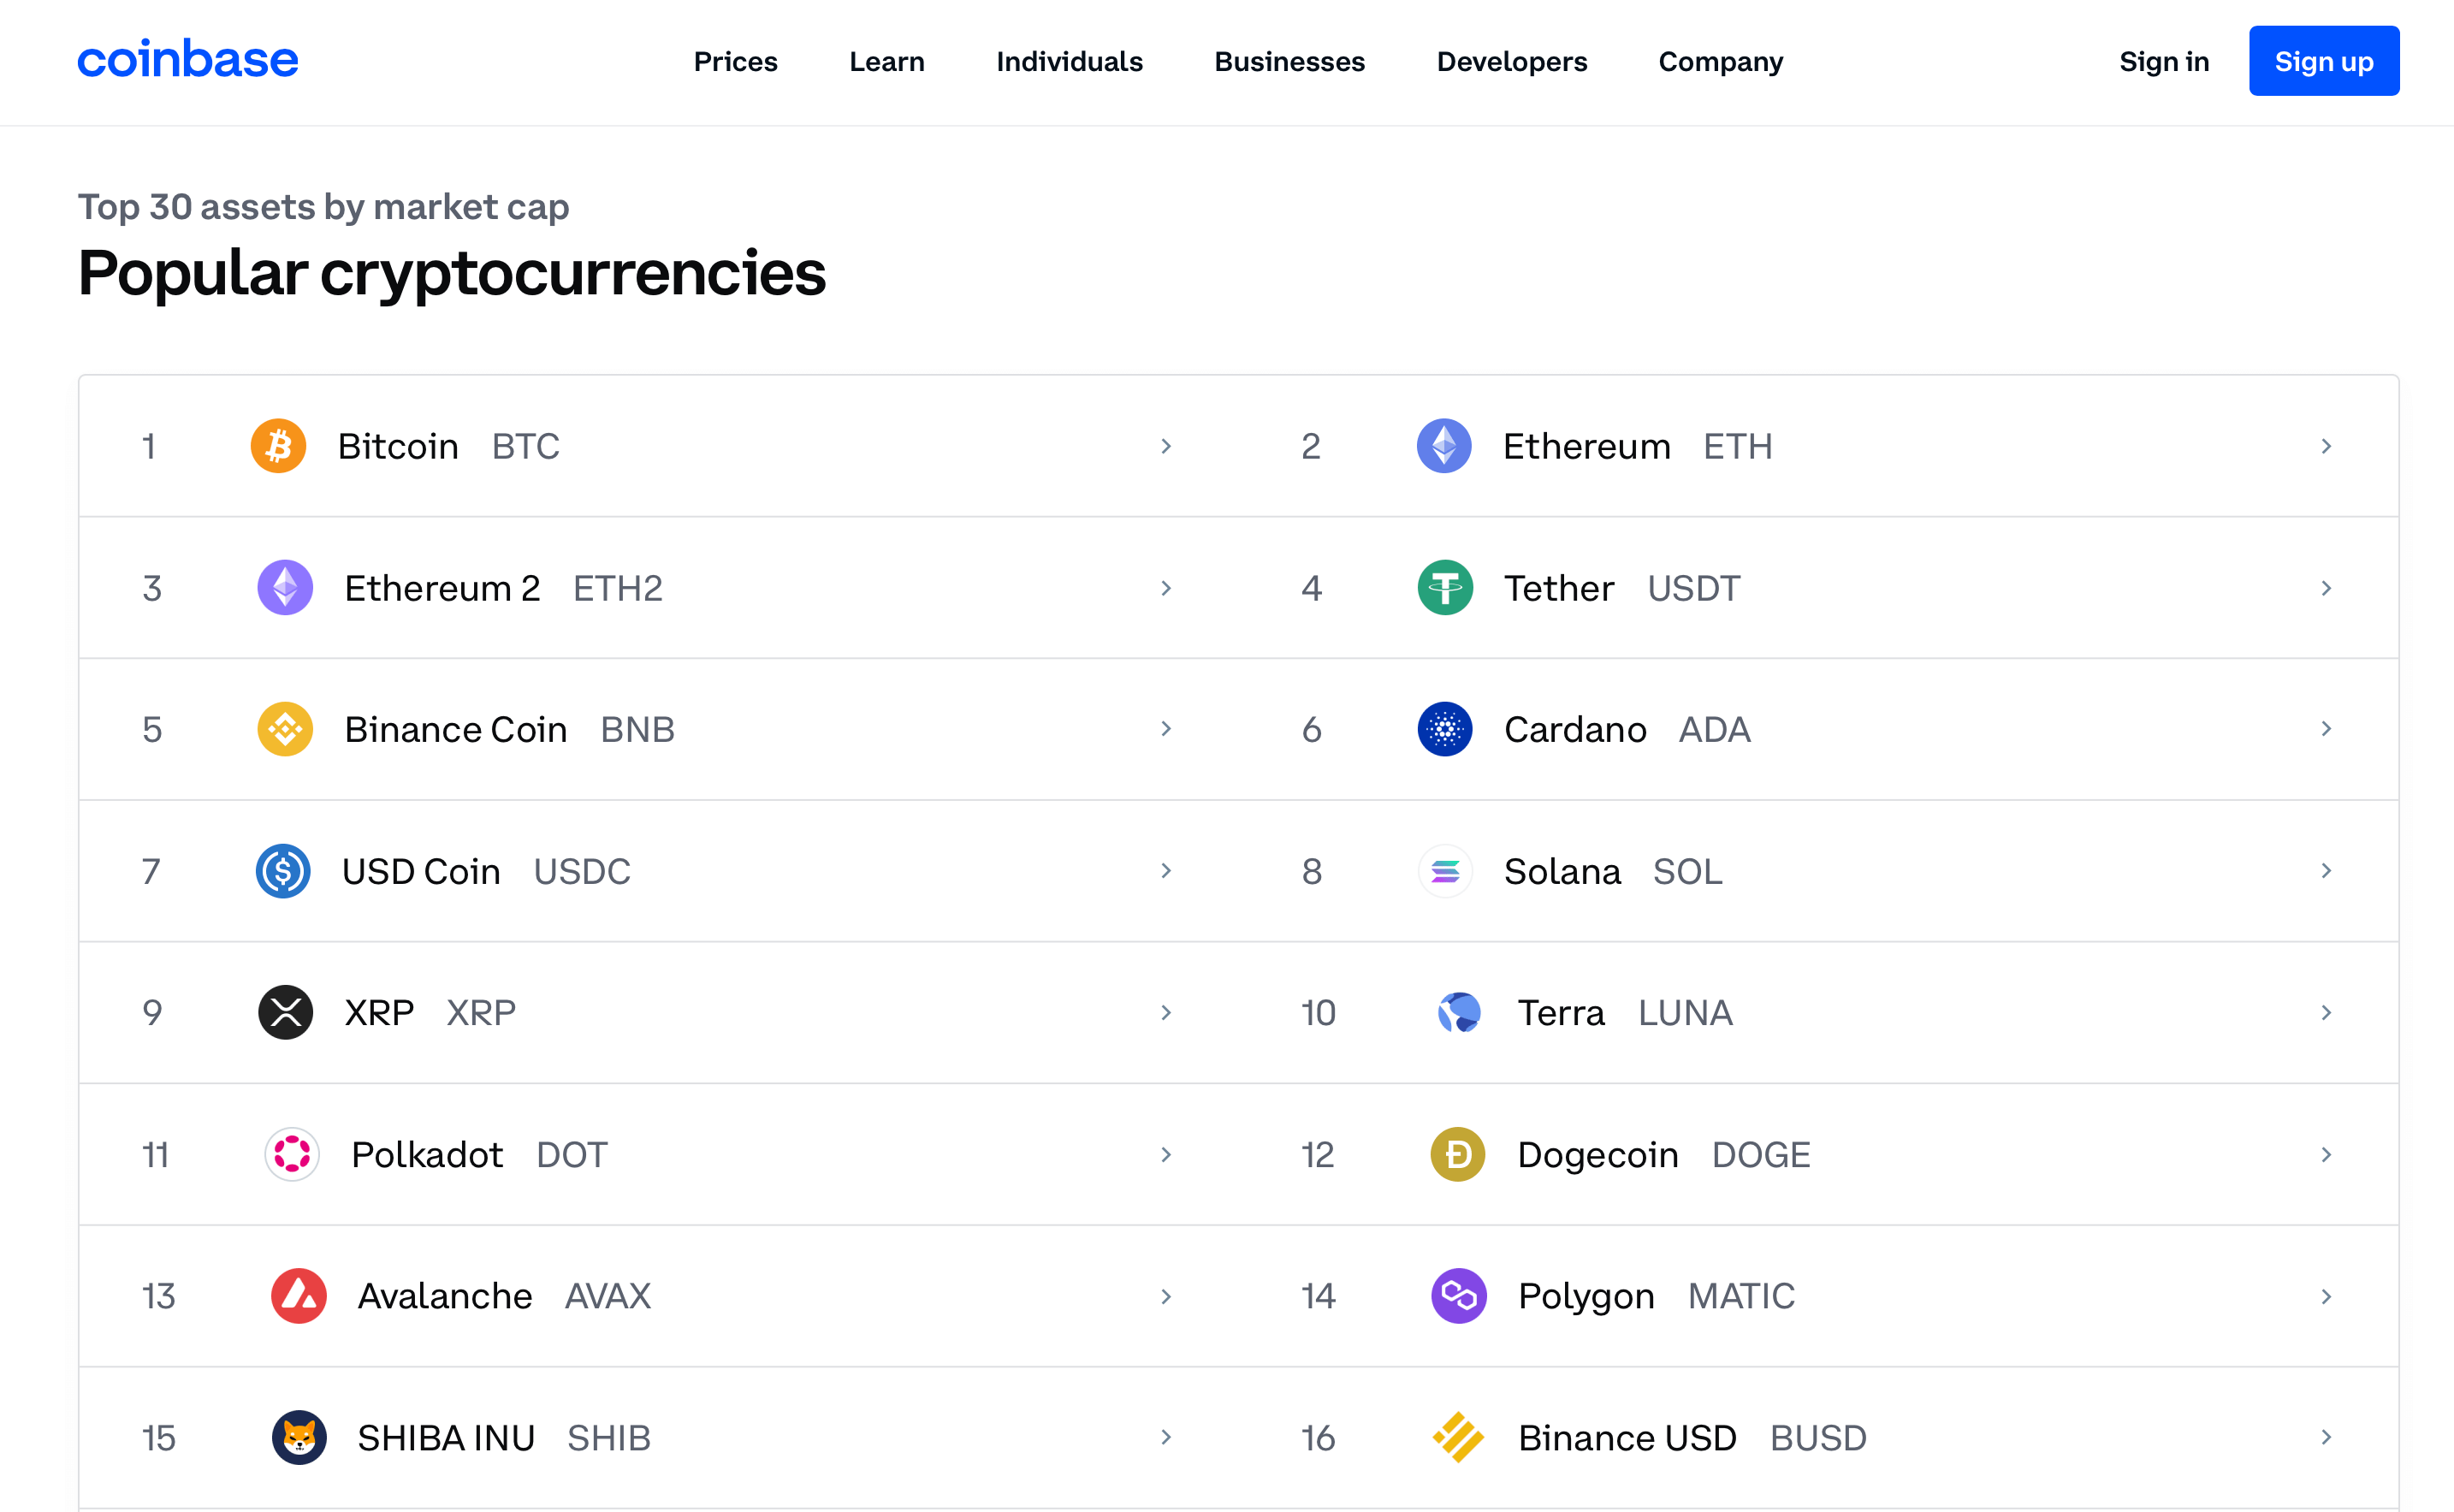Open the Avalanche name link
The width and height of the screenshot is (2454, 1512).
click(x=445, y=1296)
